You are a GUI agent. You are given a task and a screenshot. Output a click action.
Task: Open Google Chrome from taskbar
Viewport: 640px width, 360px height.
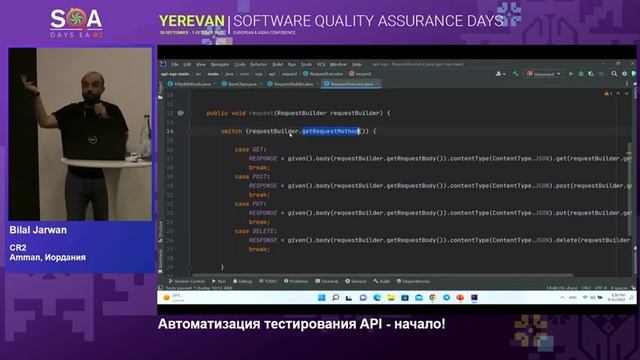tap(433, 298)
